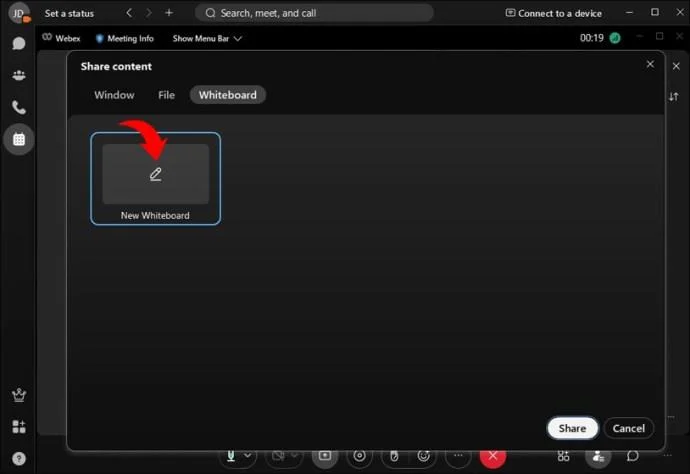
Task: Open more options ellipsis in meeting toolbar
Action: coord(458,456)
